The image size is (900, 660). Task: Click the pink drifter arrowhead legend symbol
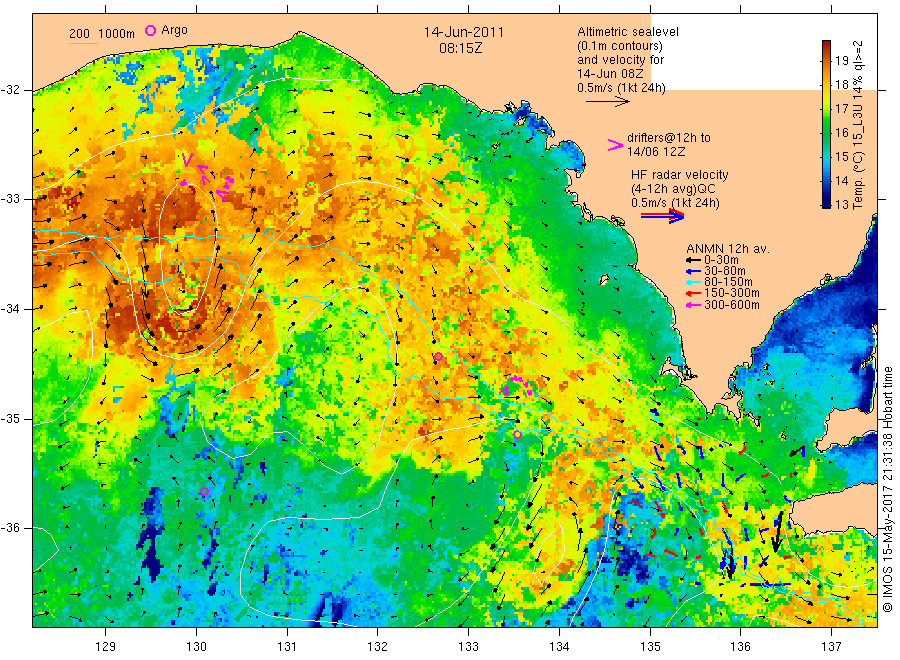(615, 145)
